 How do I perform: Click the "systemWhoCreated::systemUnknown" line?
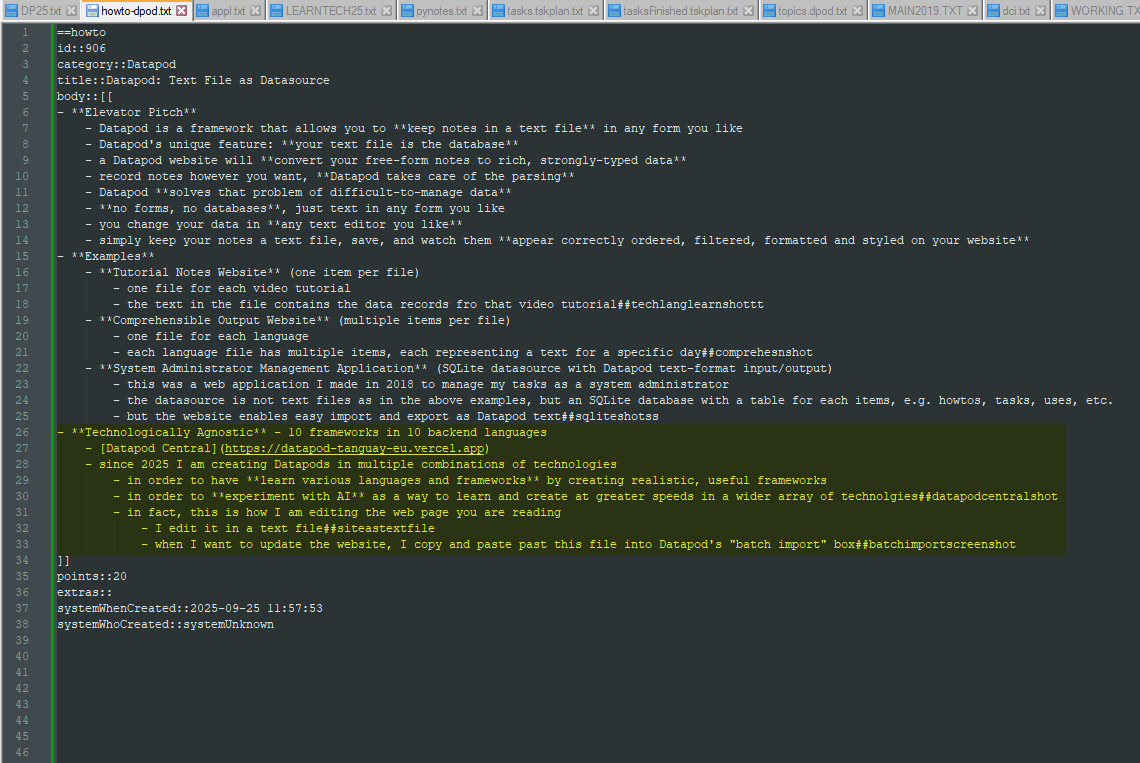165,625
